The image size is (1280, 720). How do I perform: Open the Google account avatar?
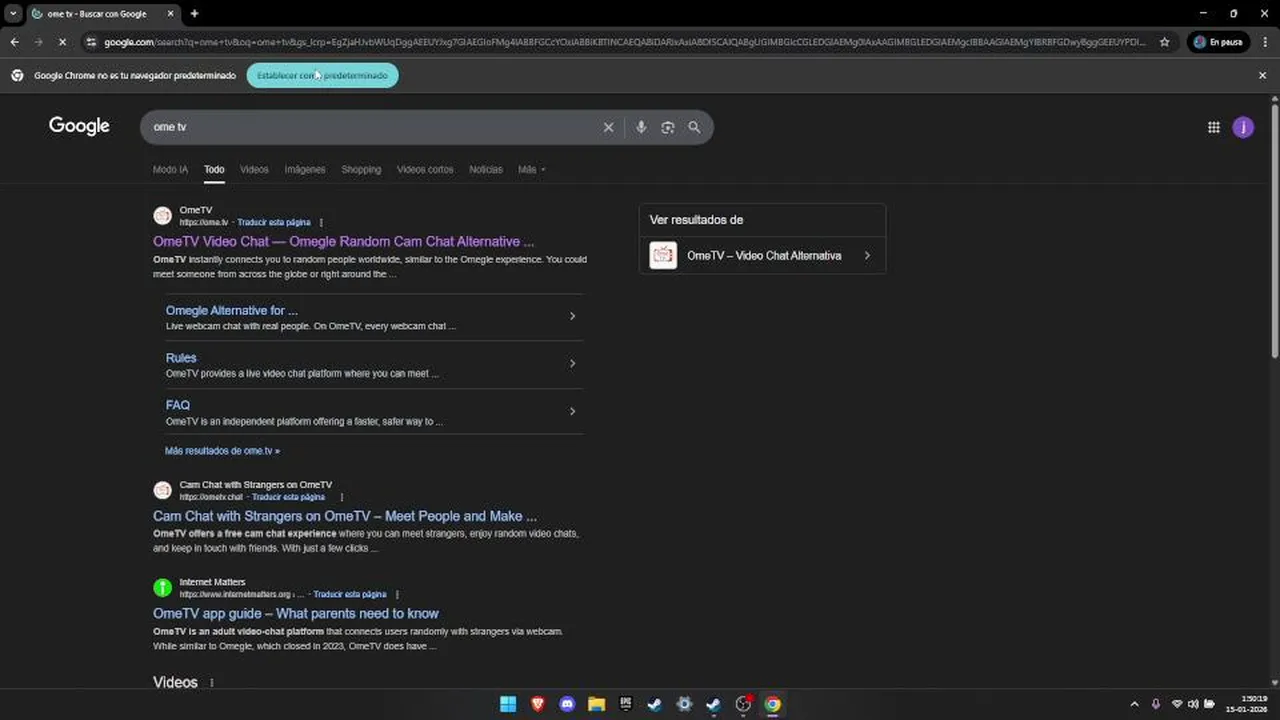tap(1243, 127)
